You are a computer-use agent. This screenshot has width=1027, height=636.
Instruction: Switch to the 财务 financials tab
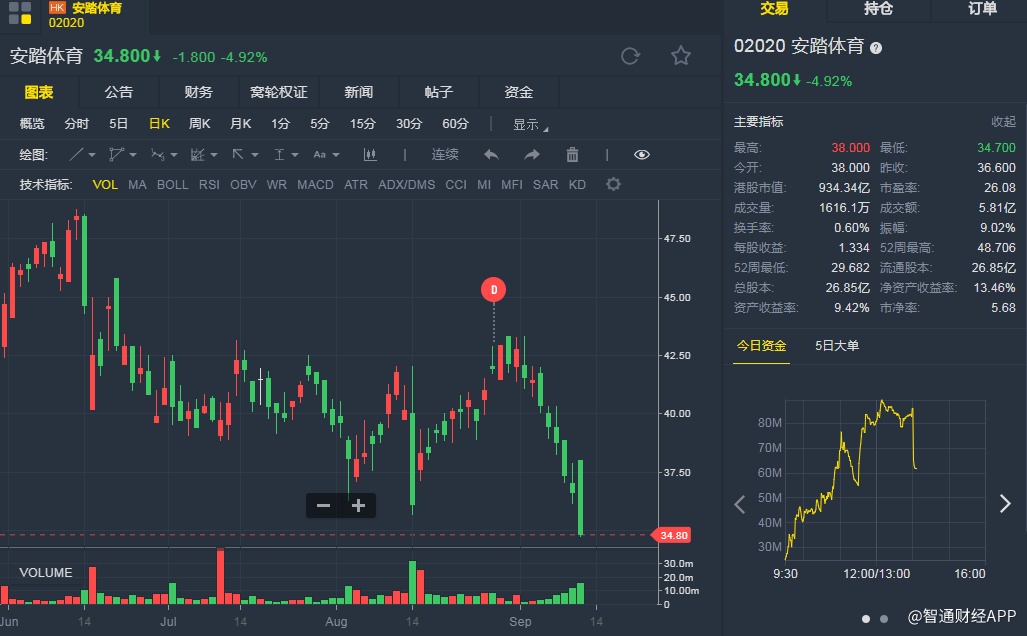point(198,92)
